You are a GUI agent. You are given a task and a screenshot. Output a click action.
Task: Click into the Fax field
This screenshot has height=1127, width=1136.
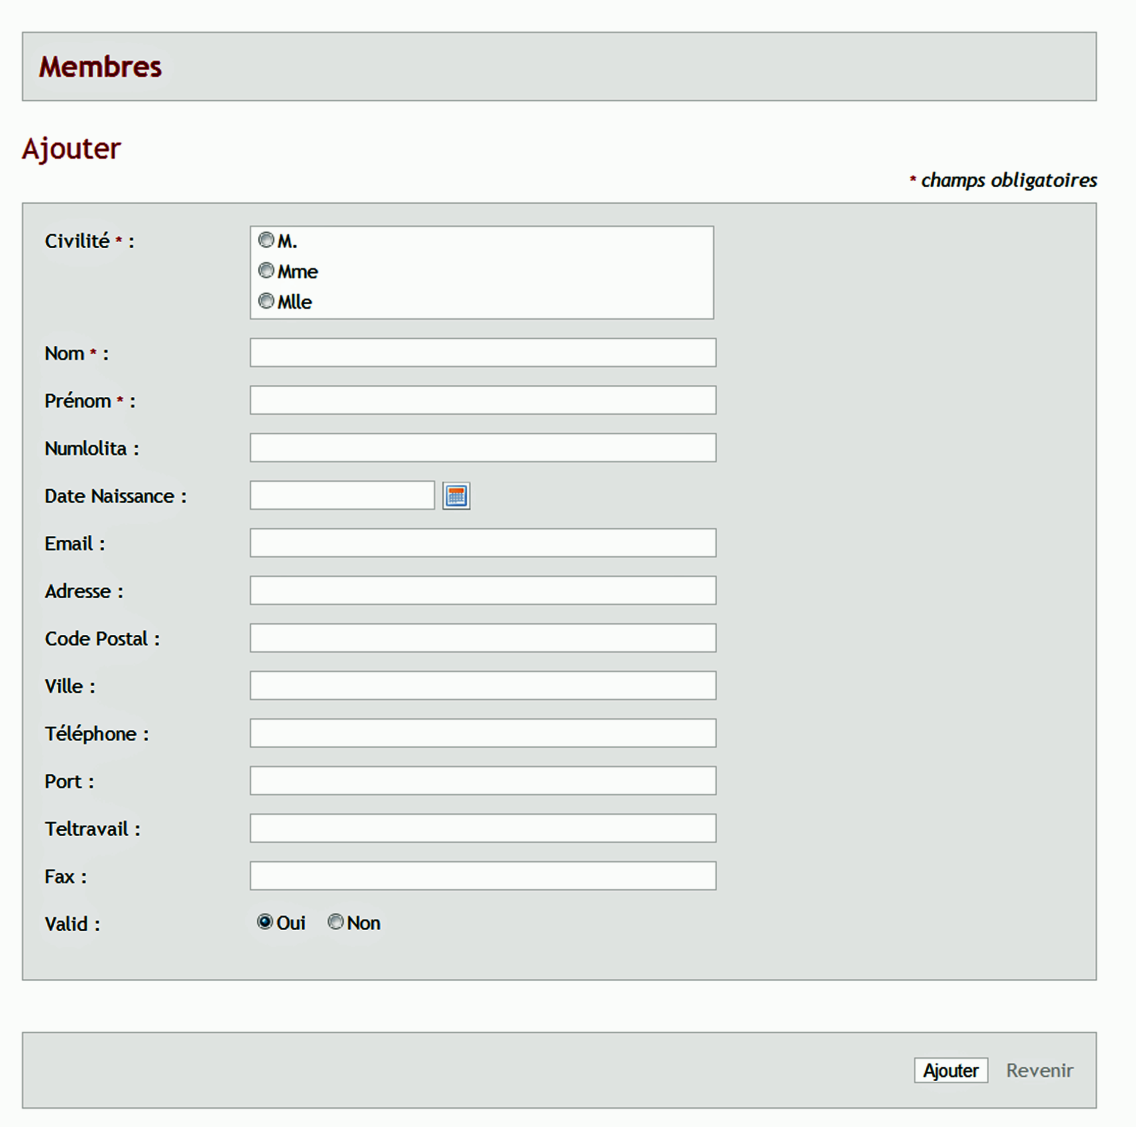coord(483,876)
